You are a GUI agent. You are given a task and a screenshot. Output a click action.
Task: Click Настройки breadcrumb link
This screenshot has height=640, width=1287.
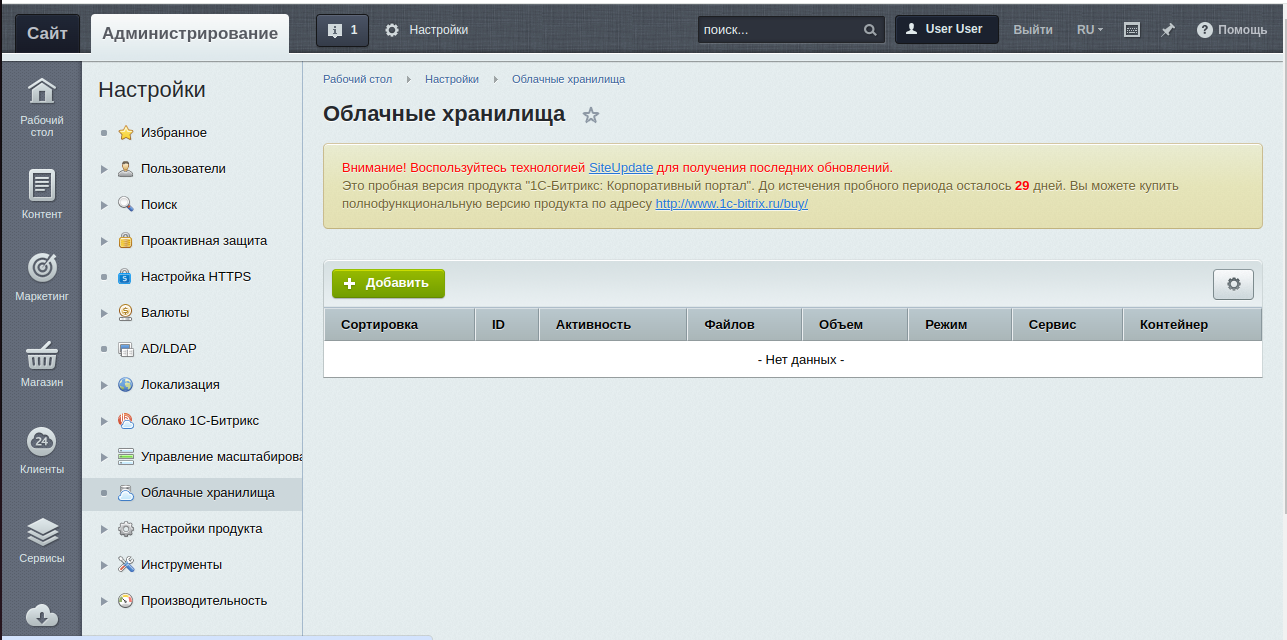[452, 79]
